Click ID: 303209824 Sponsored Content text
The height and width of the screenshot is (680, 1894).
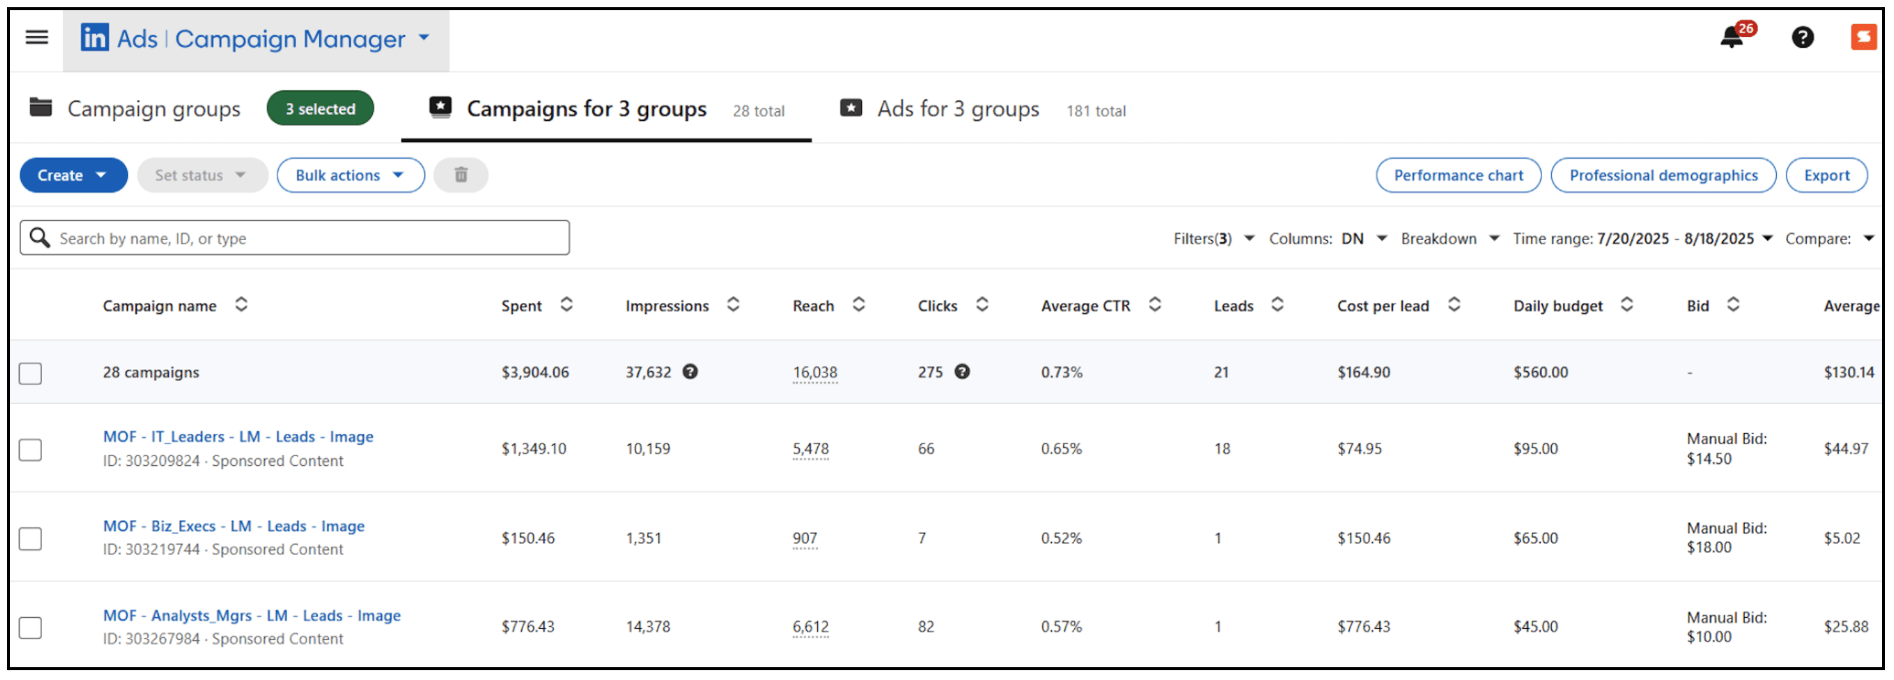click(x=223, y=461)
